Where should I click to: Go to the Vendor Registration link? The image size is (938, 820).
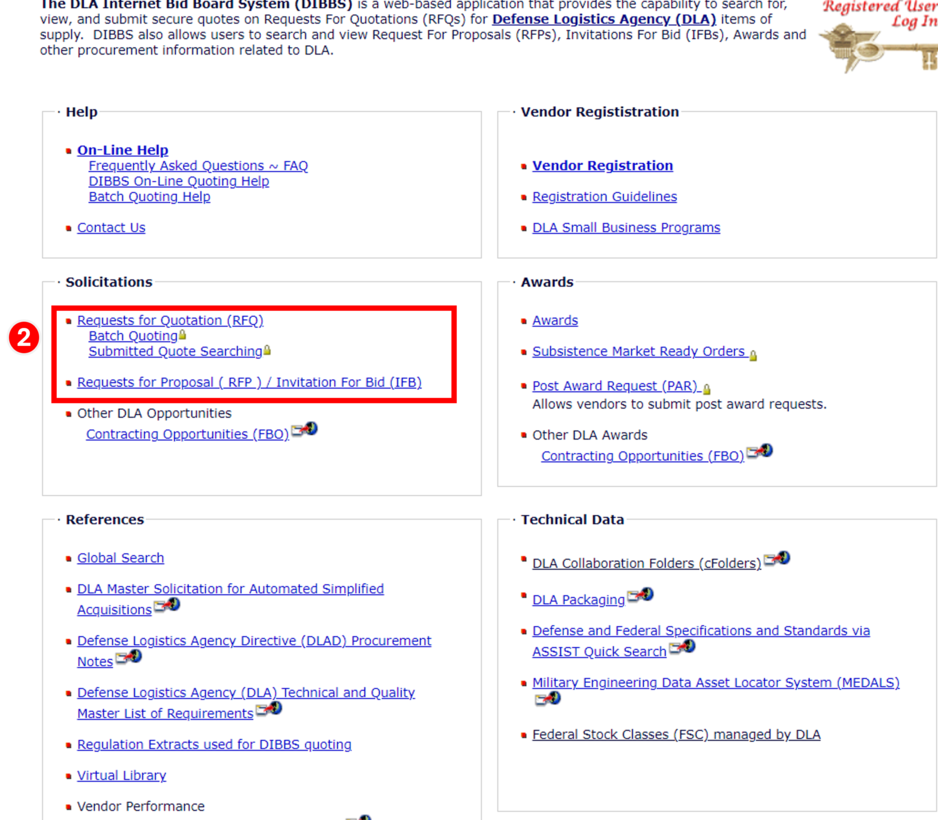[602, 166]
